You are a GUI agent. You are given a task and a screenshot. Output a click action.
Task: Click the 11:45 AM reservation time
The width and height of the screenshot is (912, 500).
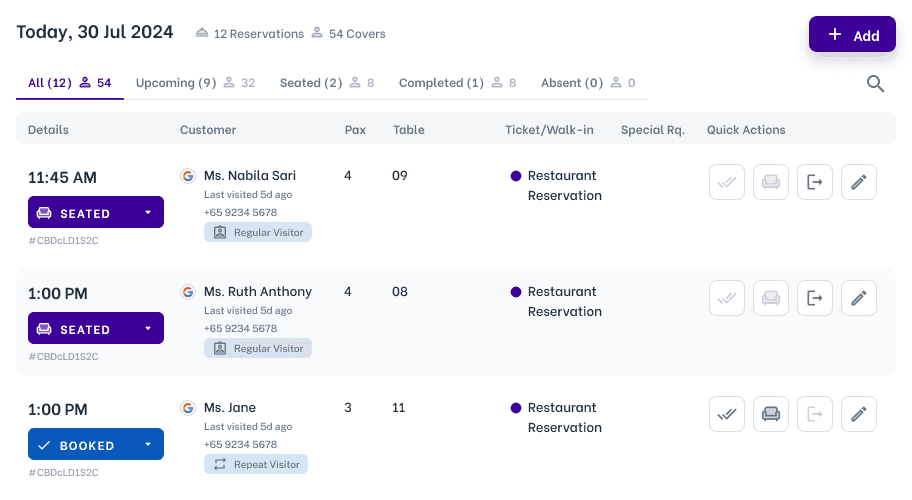[x=62, y=177]
